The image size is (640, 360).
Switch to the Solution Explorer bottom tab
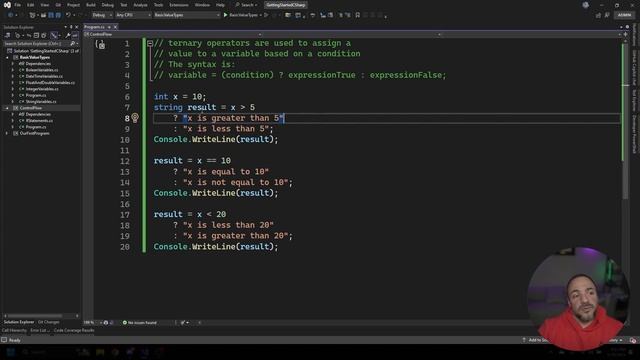[19, 322]
